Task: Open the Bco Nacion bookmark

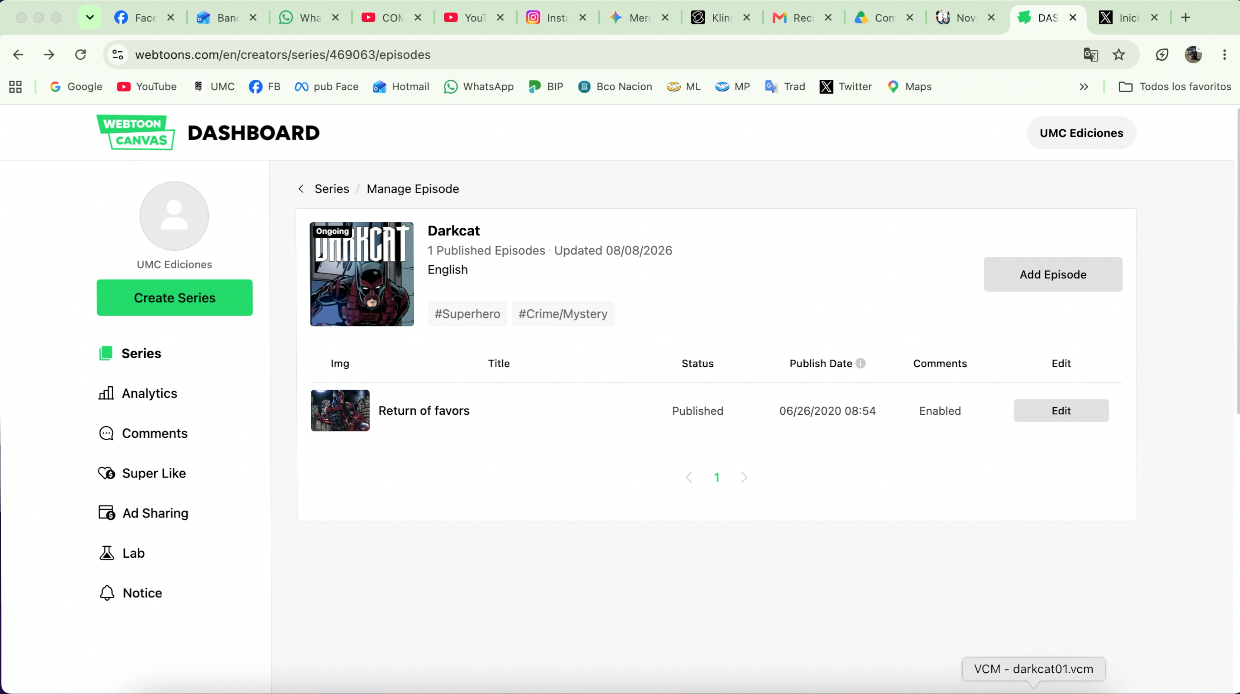Action: (615, 87)
